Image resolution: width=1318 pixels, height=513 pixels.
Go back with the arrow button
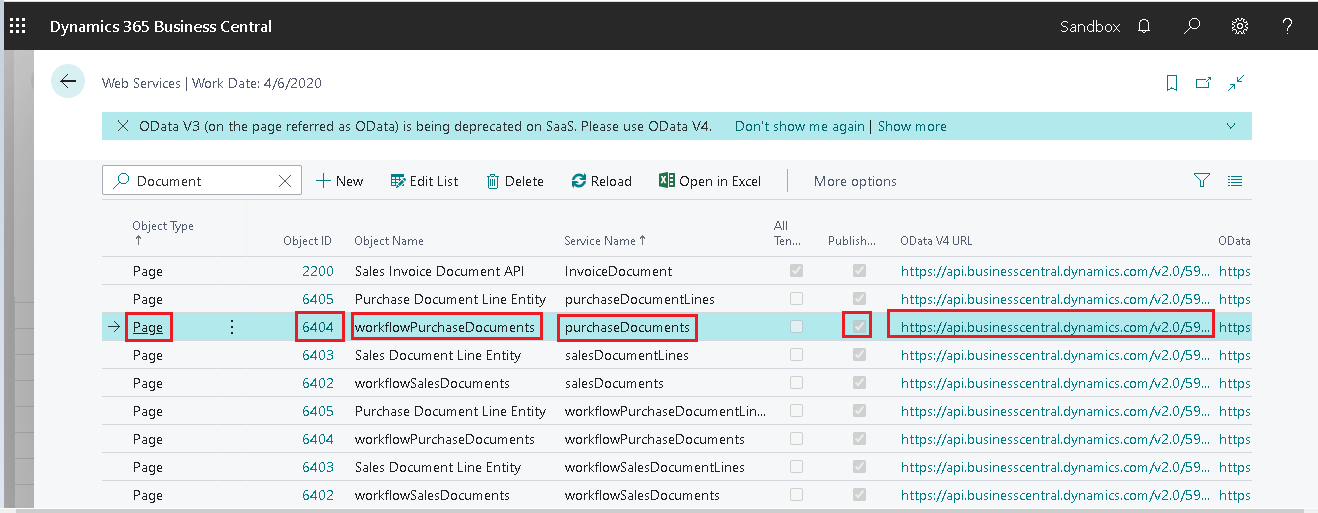68,82
